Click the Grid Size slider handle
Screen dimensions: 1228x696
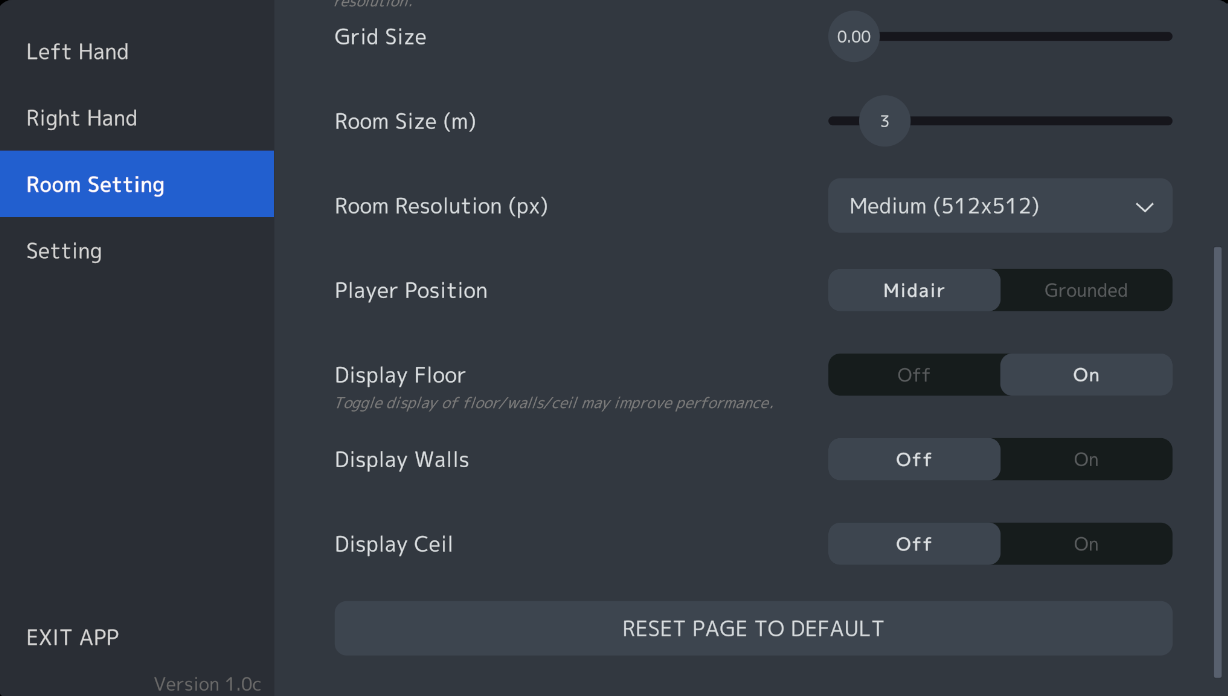(854, 37)
